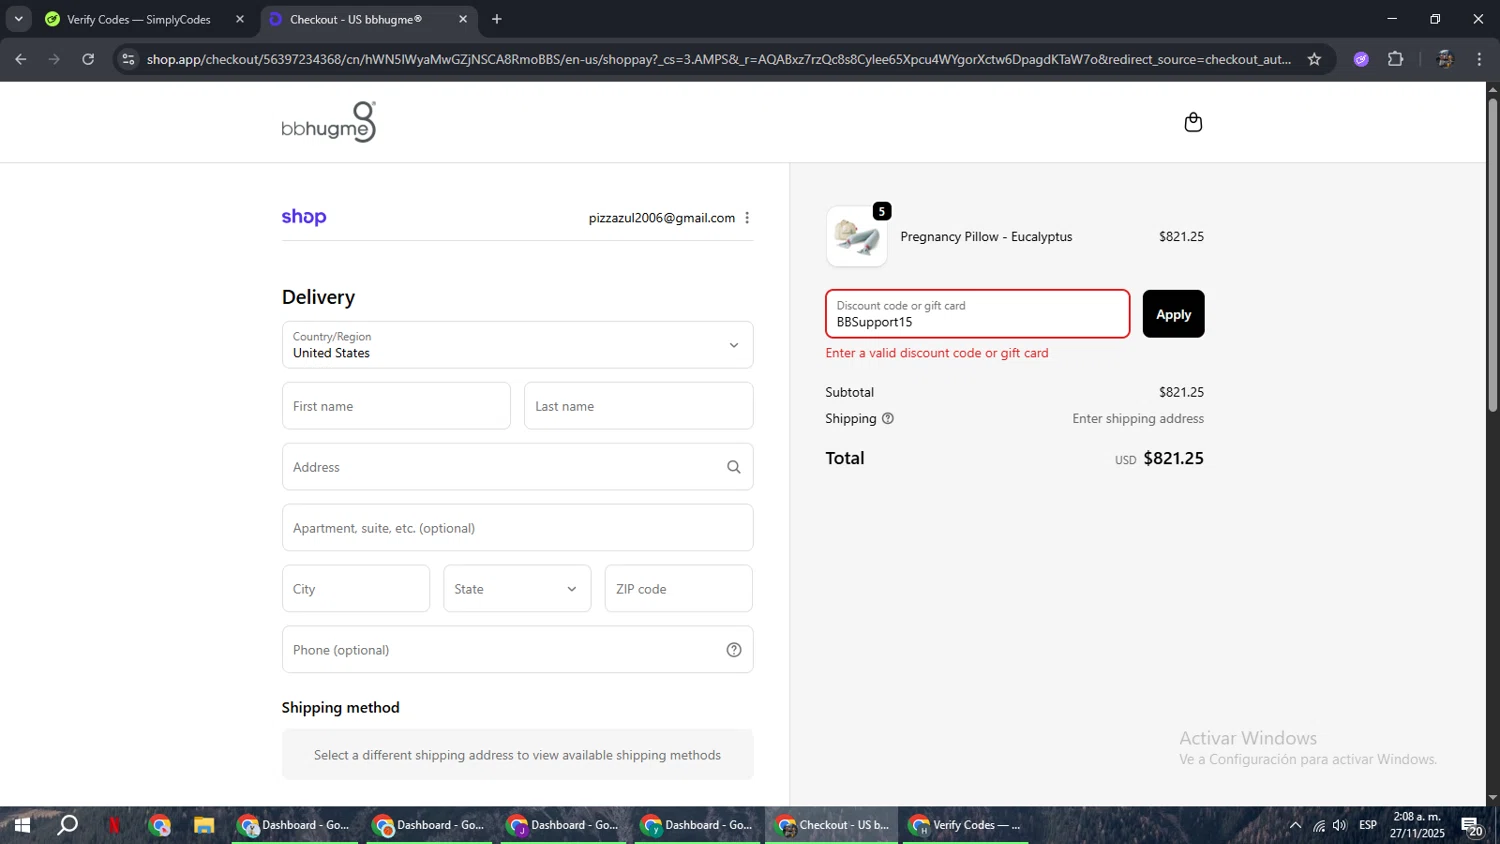Close the Verify Codes tab

[x=240, y=19]
